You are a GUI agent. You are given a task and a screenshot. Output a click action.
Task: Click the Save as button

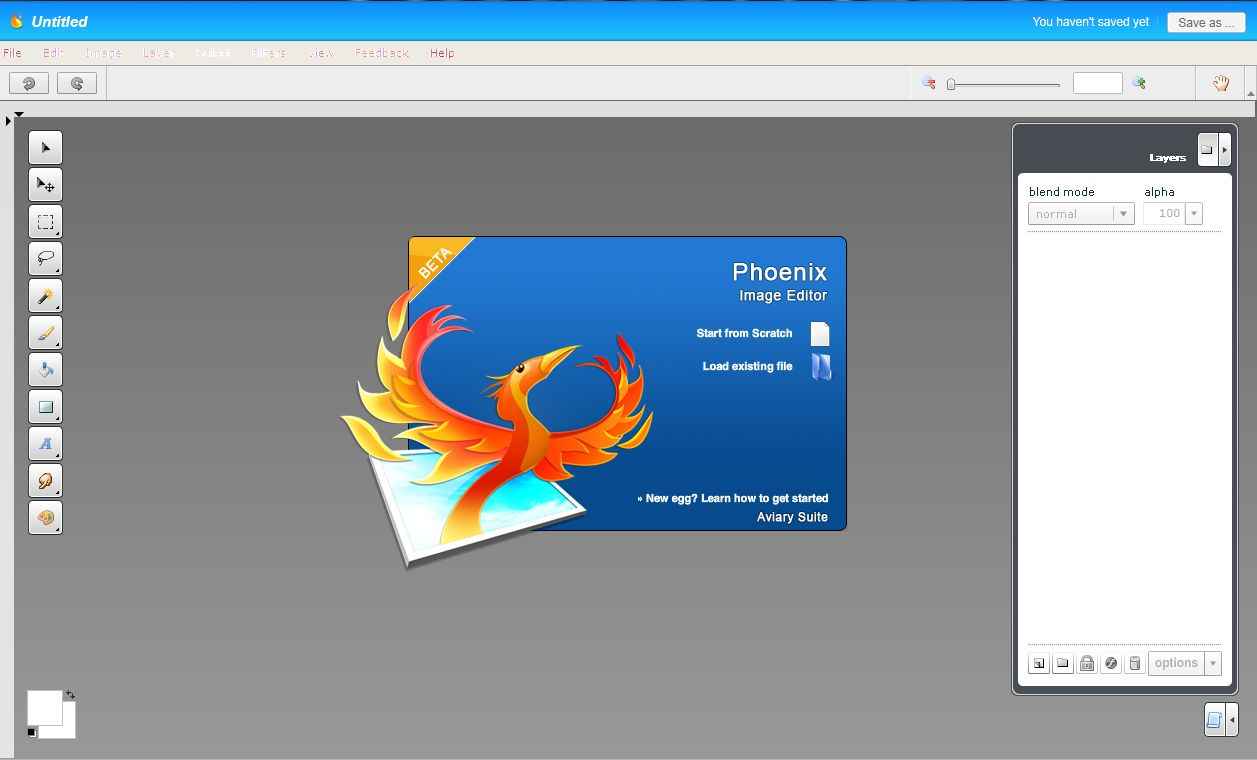point(1205,22)
